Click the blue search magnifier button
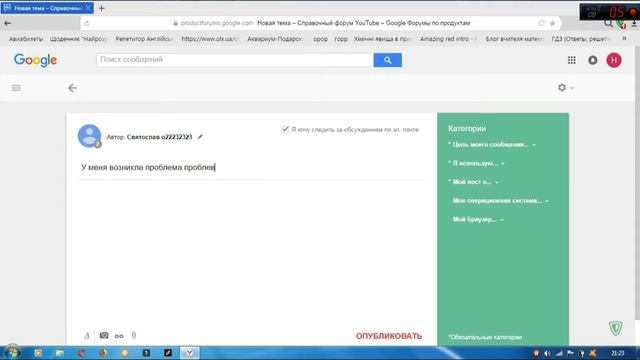 click(x=387, y=60)
